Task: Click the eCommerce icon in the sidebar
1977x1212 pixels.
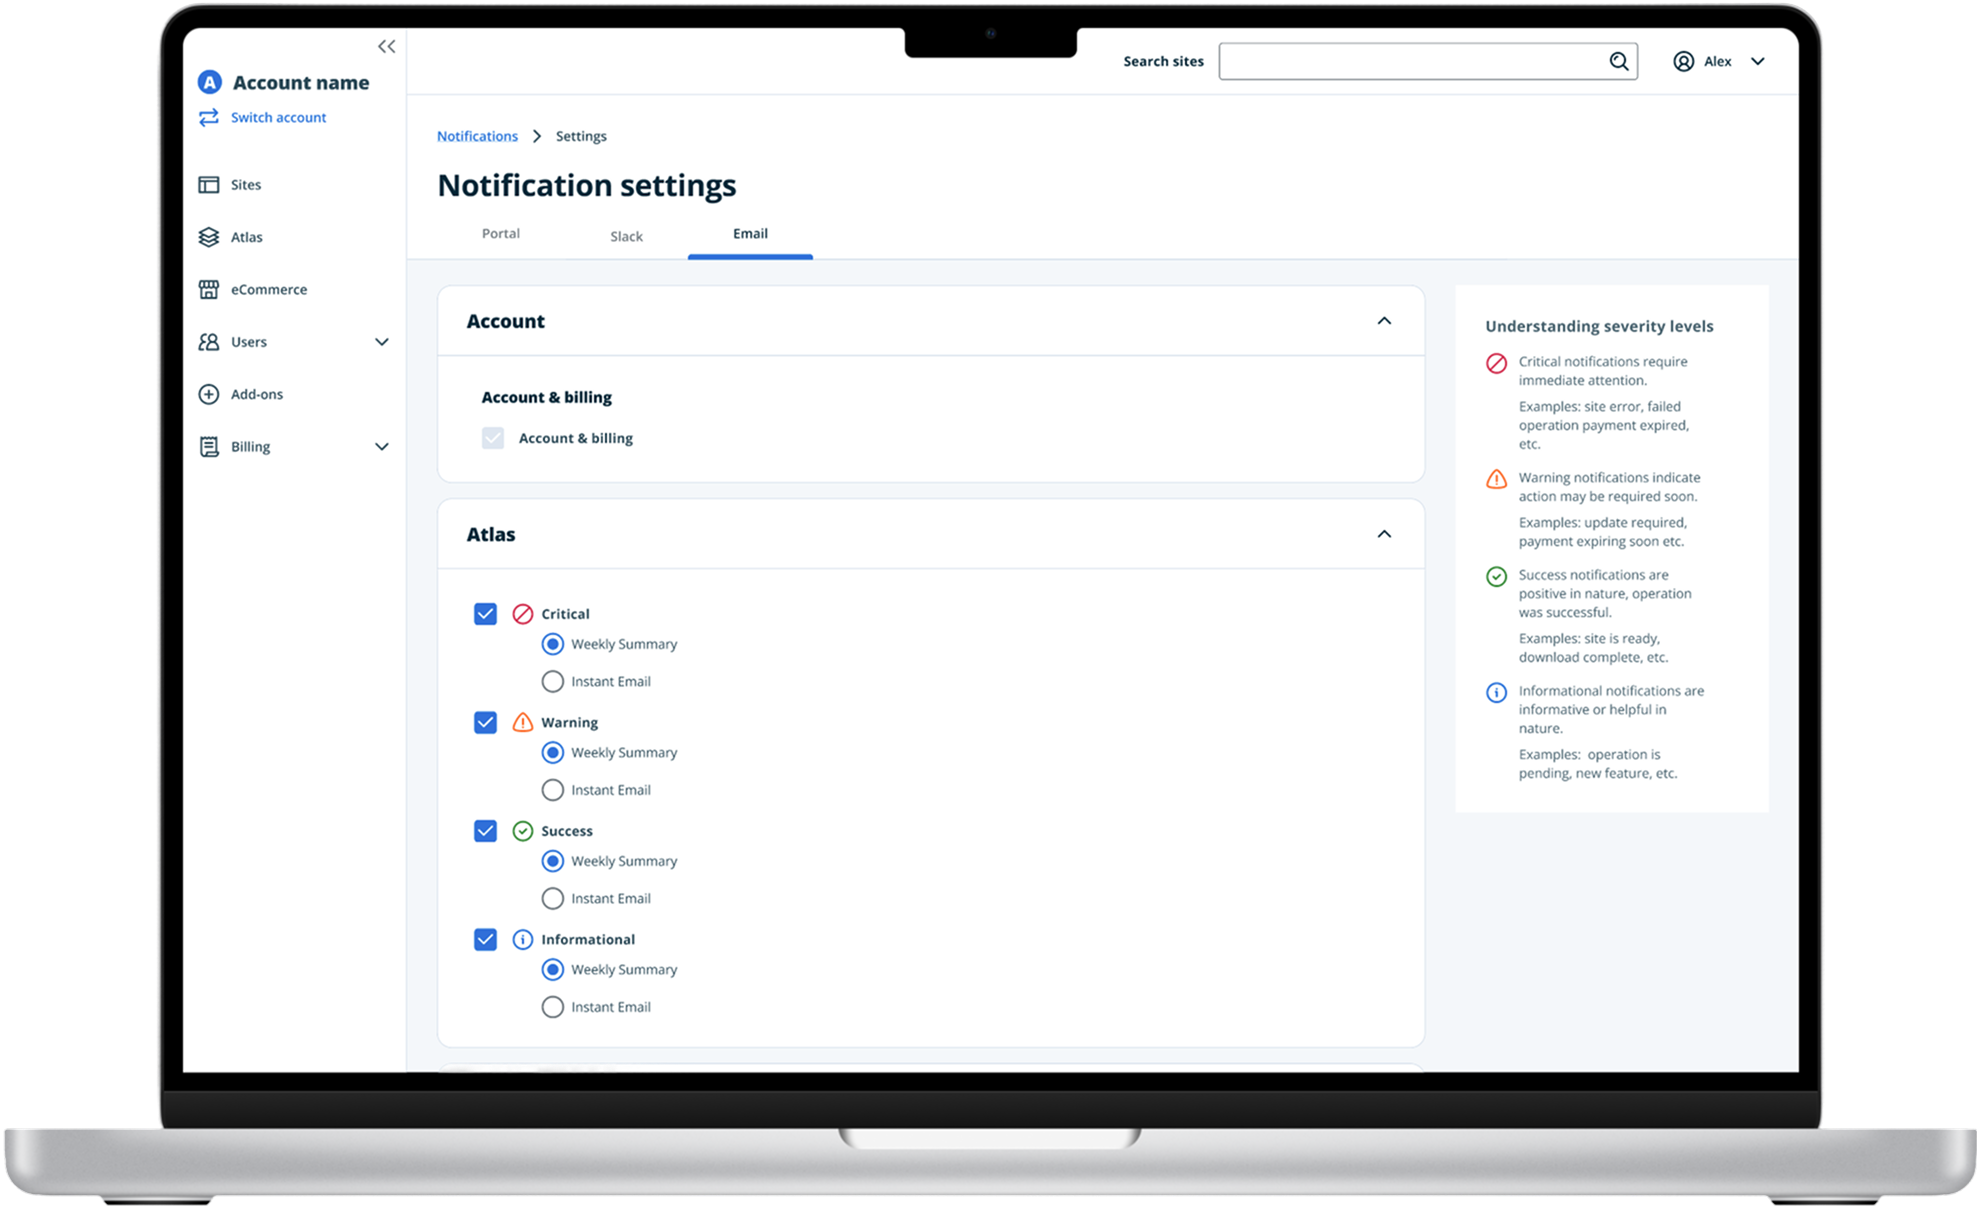Action: pyautogui.click(x=209, y=289)
